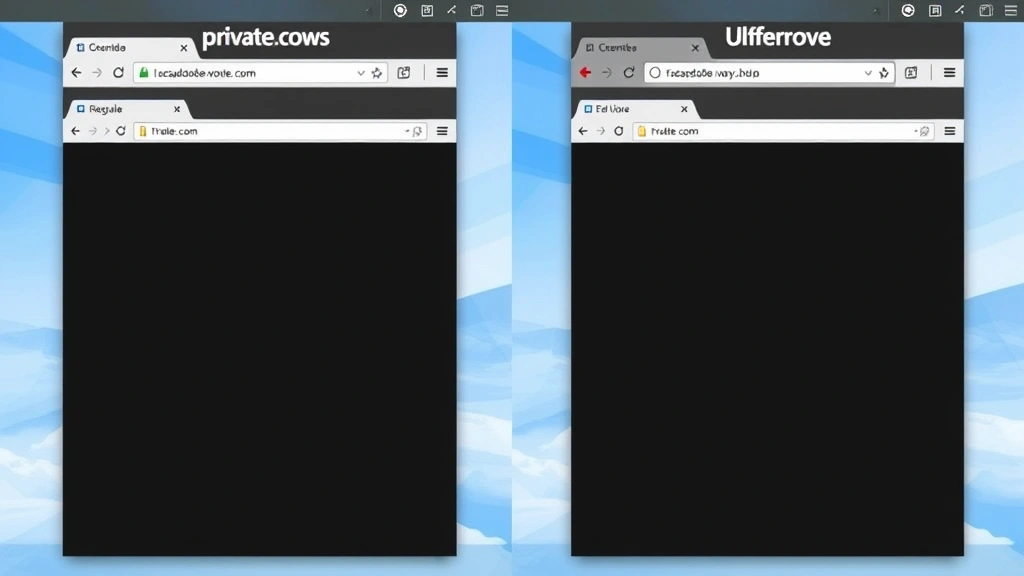Toggle the bookmark star for facapdode way.bdp
Viewport: 1024px width, 576px height.
click(x=883, y=72)
